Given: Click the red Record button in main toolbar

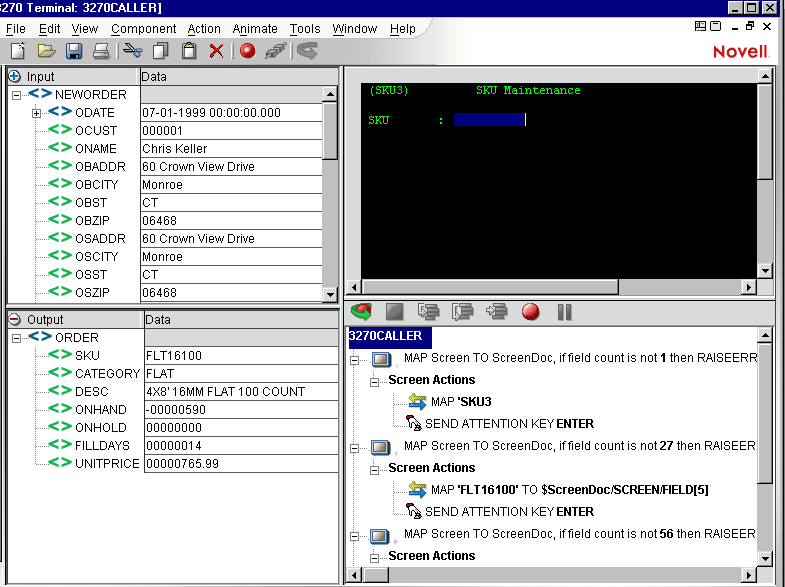Looking at the screenshot, I should (x=247, y=50).
